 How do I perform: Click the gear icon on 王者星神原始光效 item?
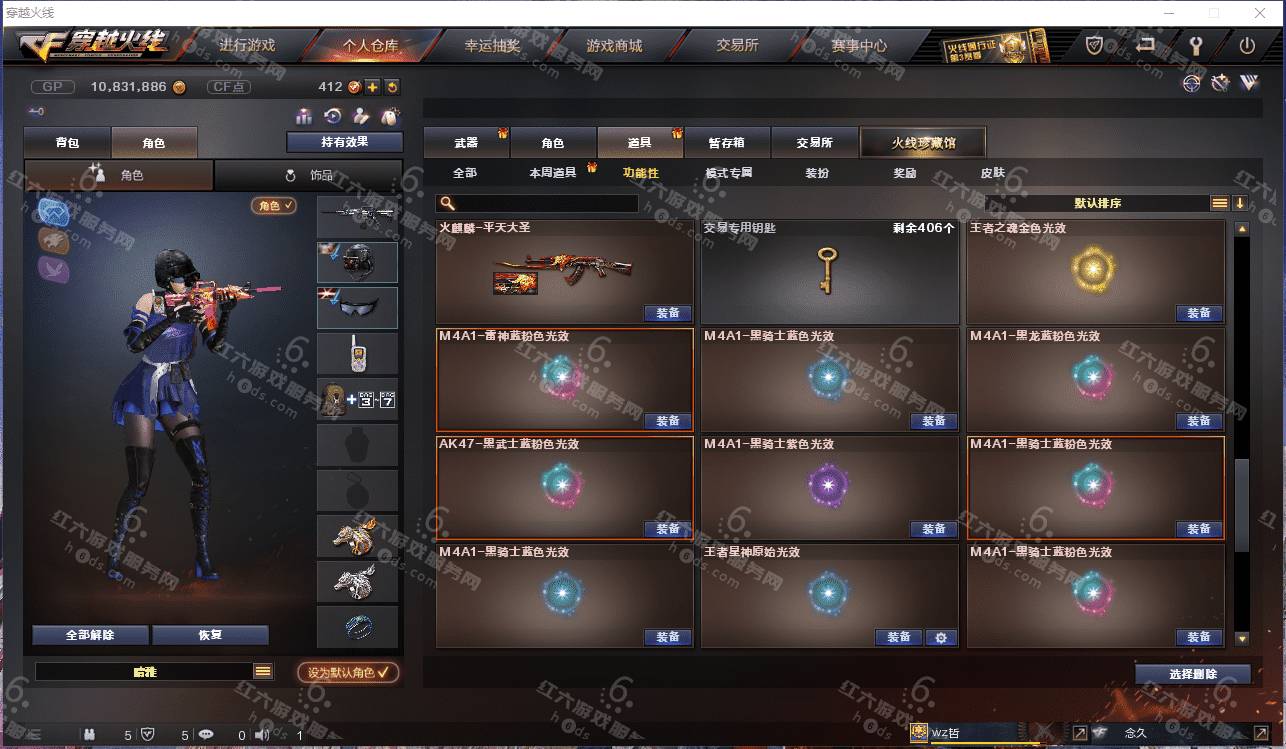[940, 637]
